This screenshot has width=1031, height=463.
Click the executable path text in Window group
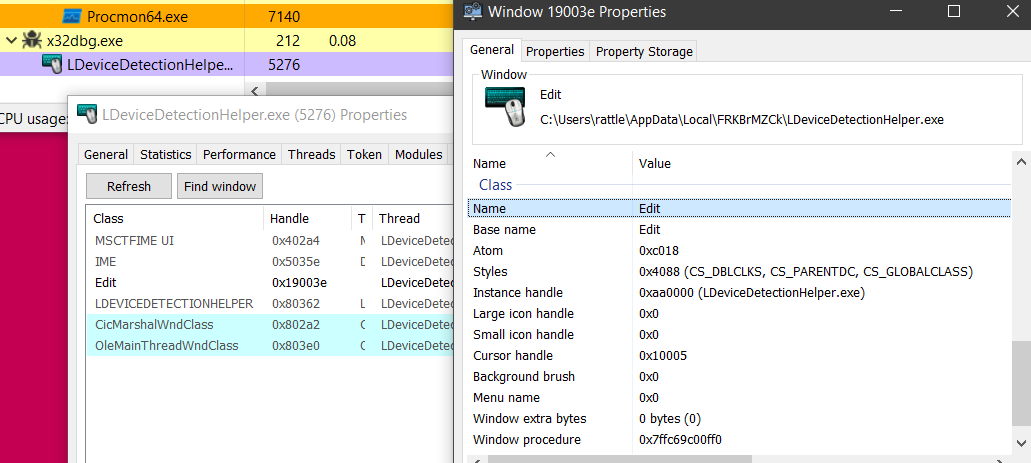point(742,120)
